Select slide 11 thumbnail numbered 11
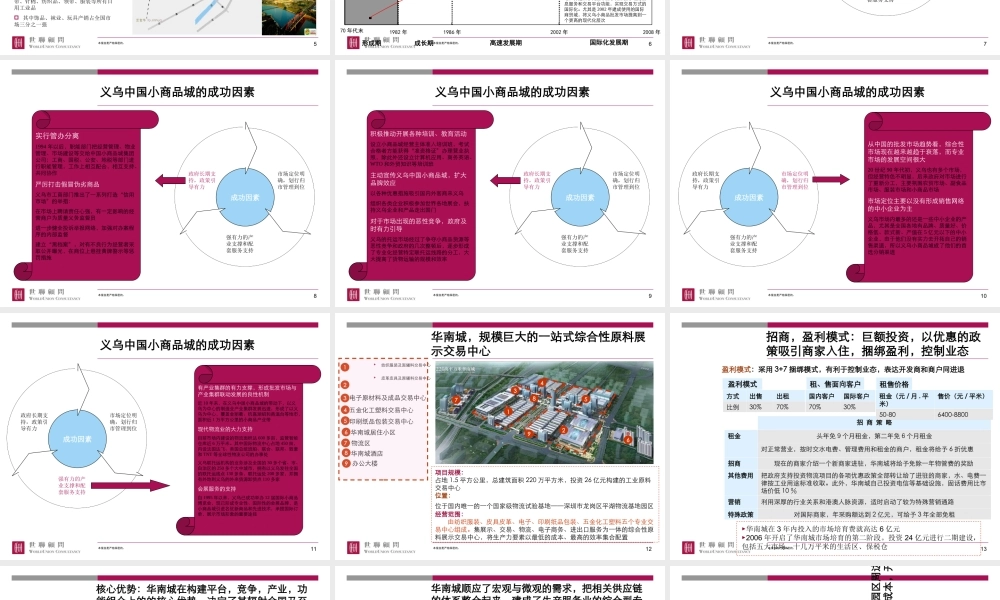The height and width of the screenshot is (600, 1000). pyautogui.click(x=165, y=436)
